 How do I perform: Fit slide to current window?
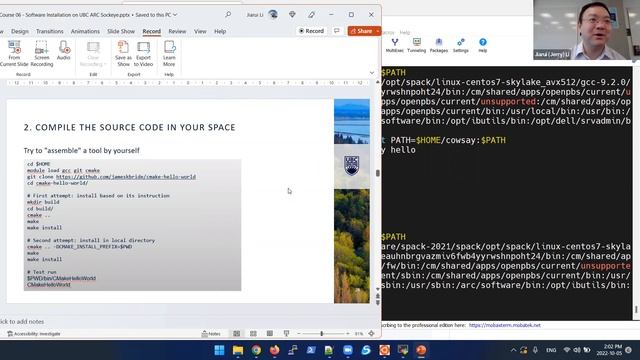coord(371,333)
